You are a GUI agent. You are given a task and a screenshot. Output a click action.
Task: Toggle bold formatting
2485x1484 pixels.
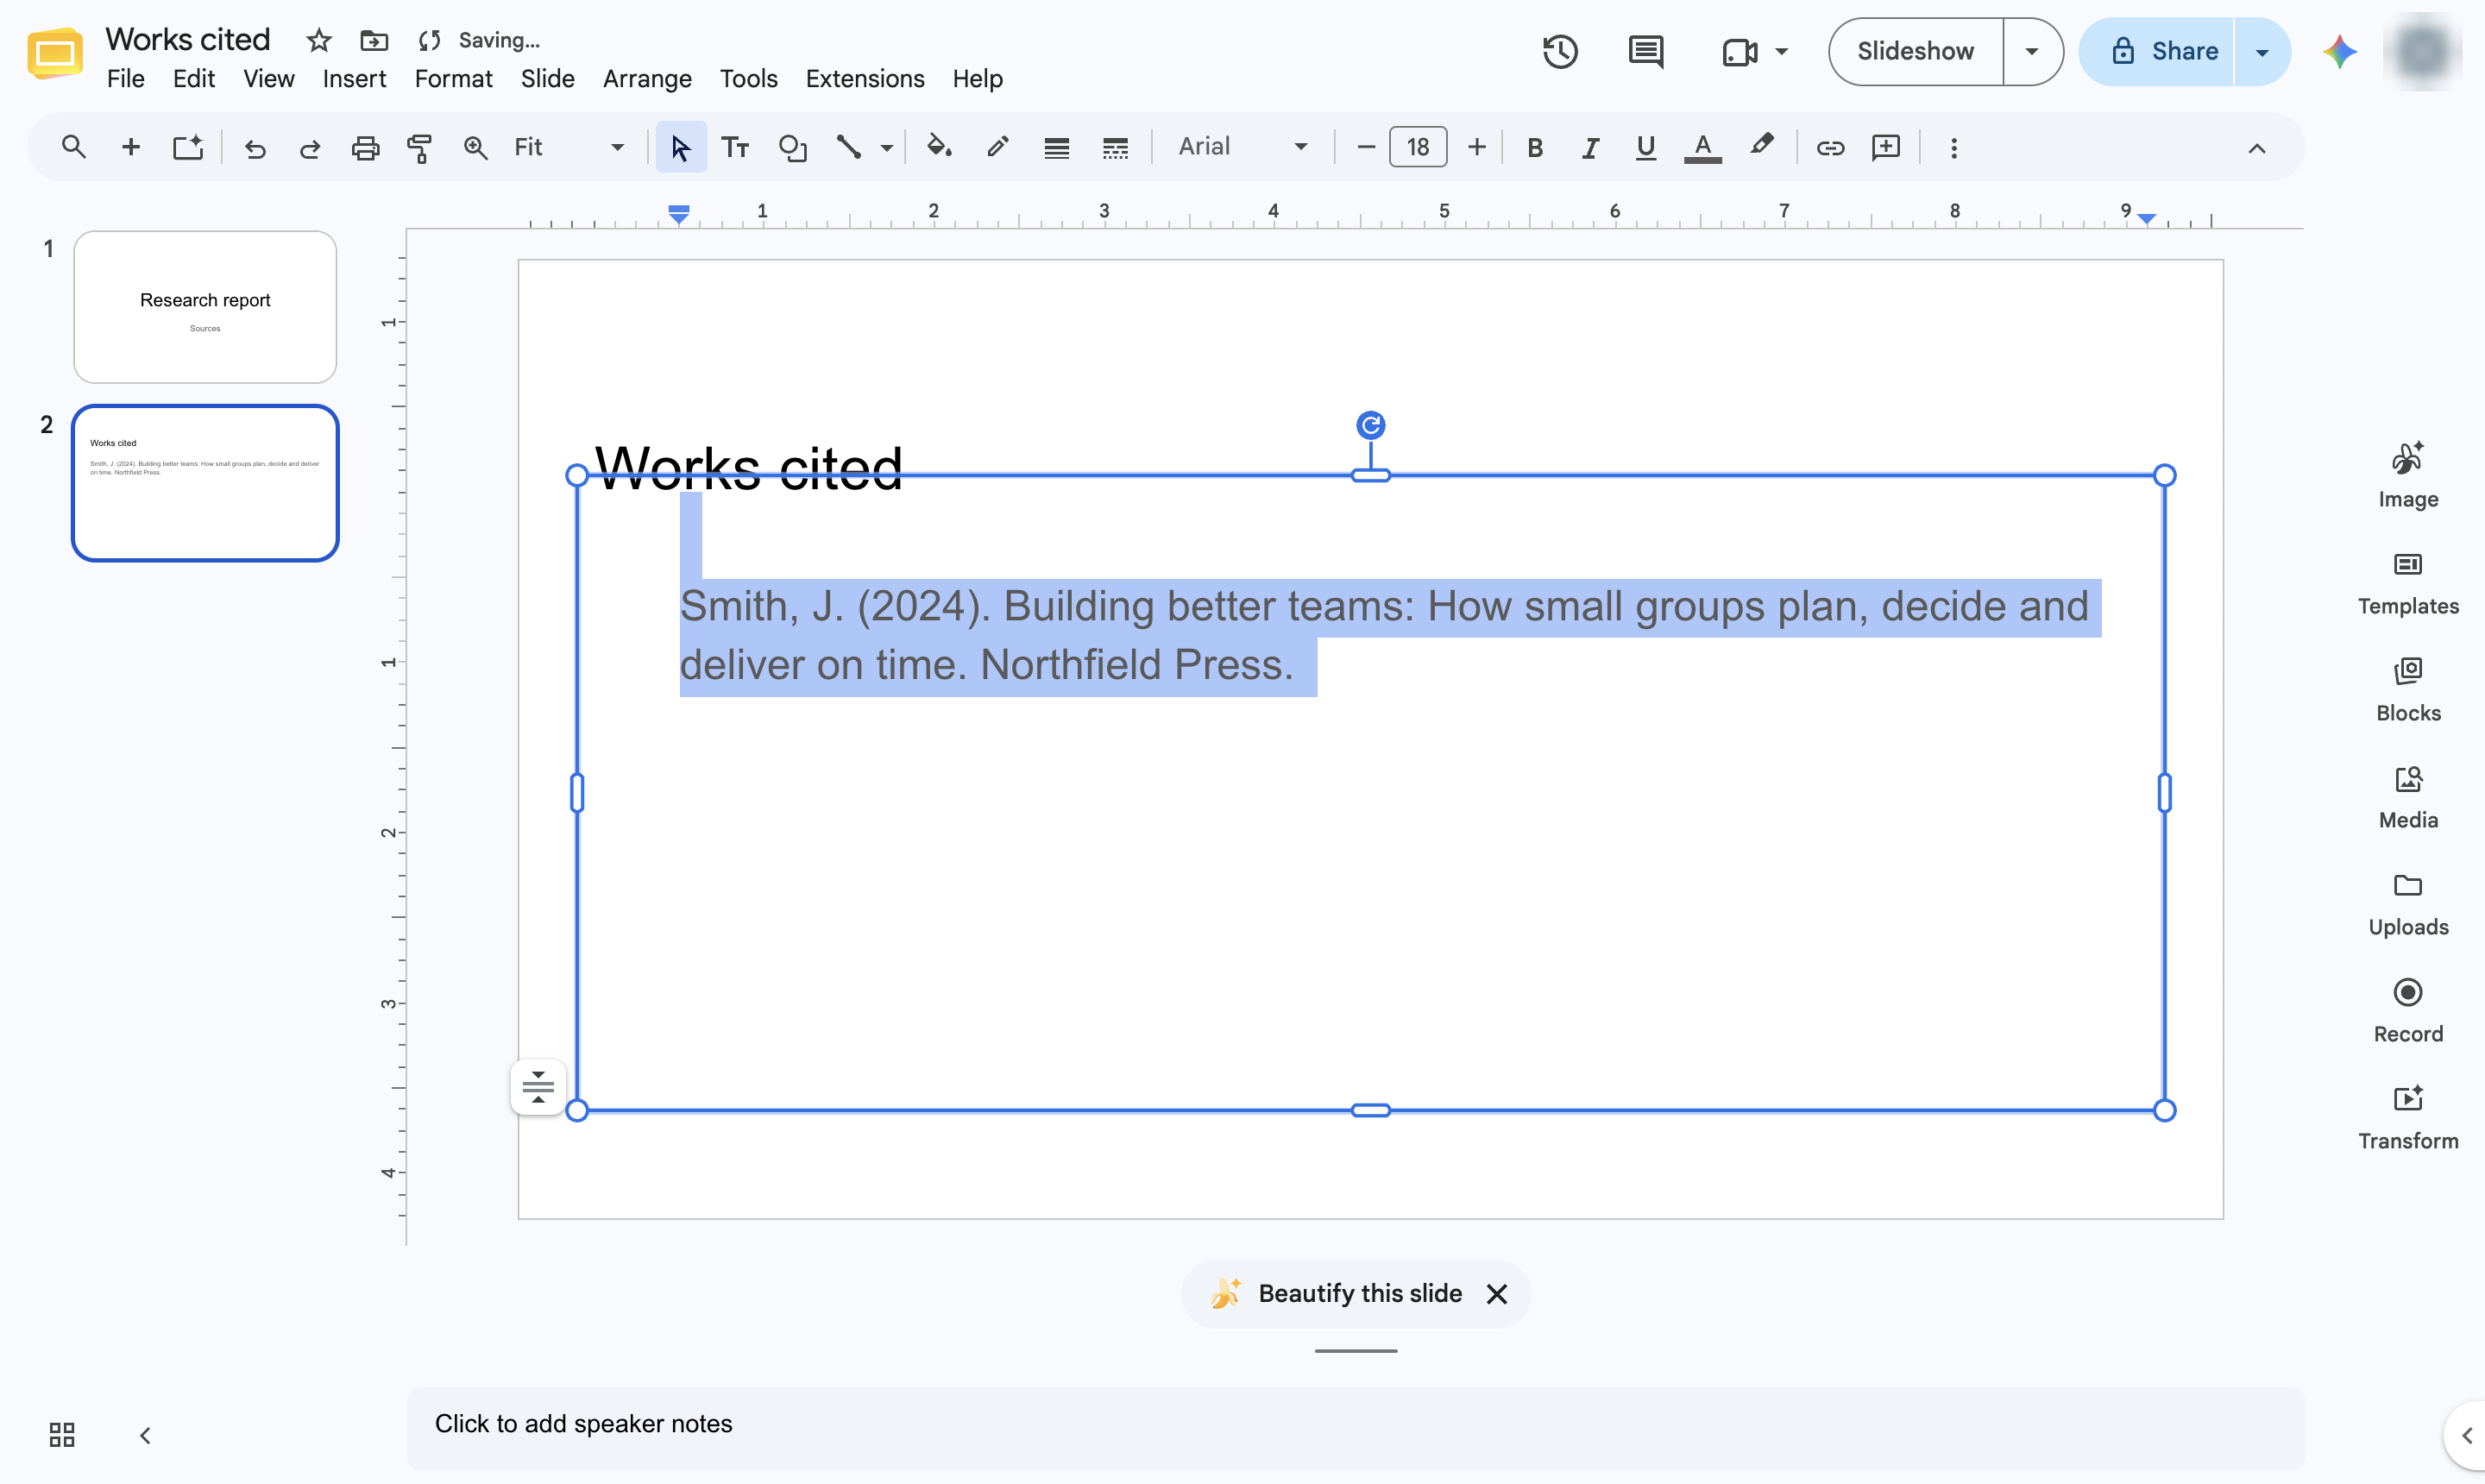pyautogui.click(x=1535, y=148)
